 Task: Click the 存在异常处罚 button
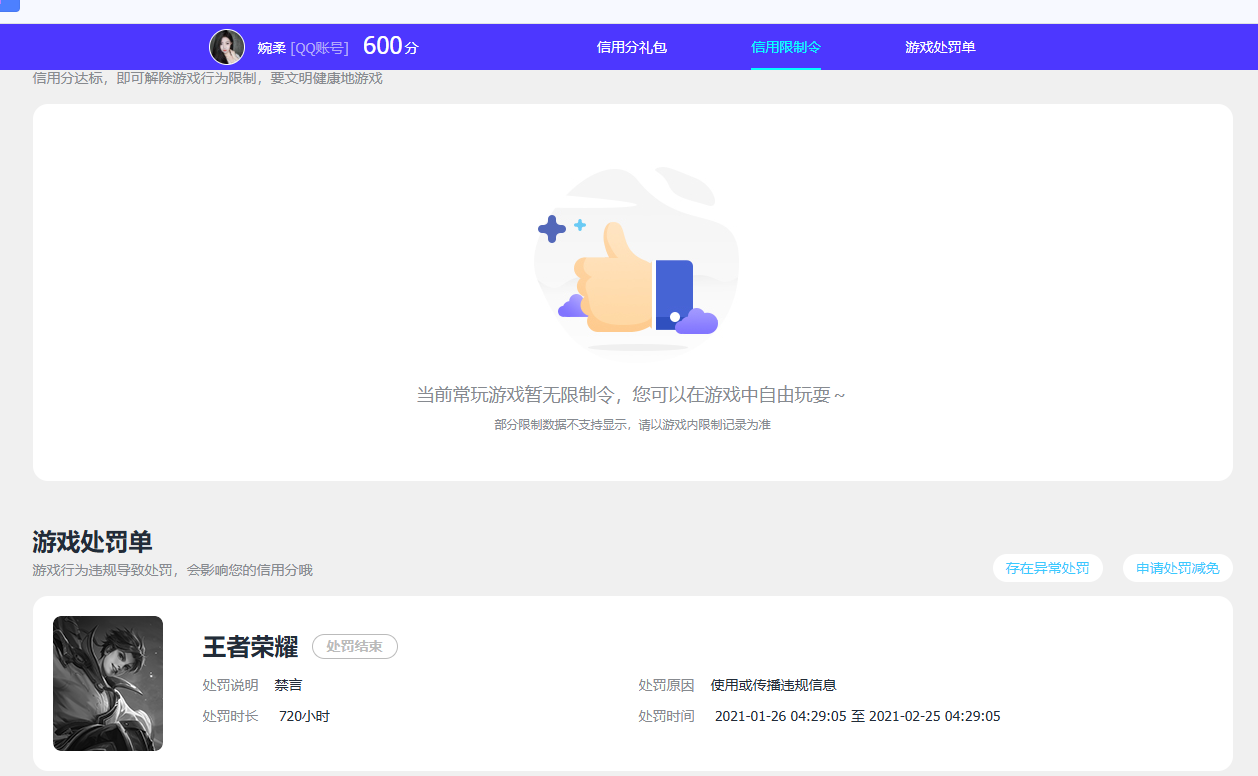pyautogui.click(x=1048, y=568)
